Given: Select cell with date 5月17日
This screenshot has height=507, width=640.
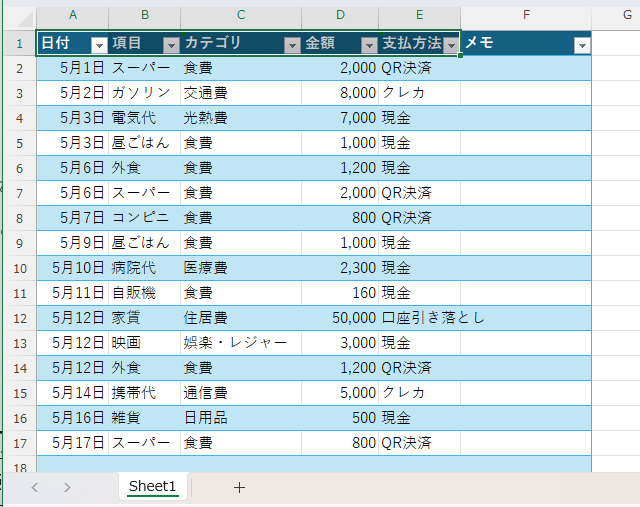Looking at the screenshot, I should tap(73, 443).
